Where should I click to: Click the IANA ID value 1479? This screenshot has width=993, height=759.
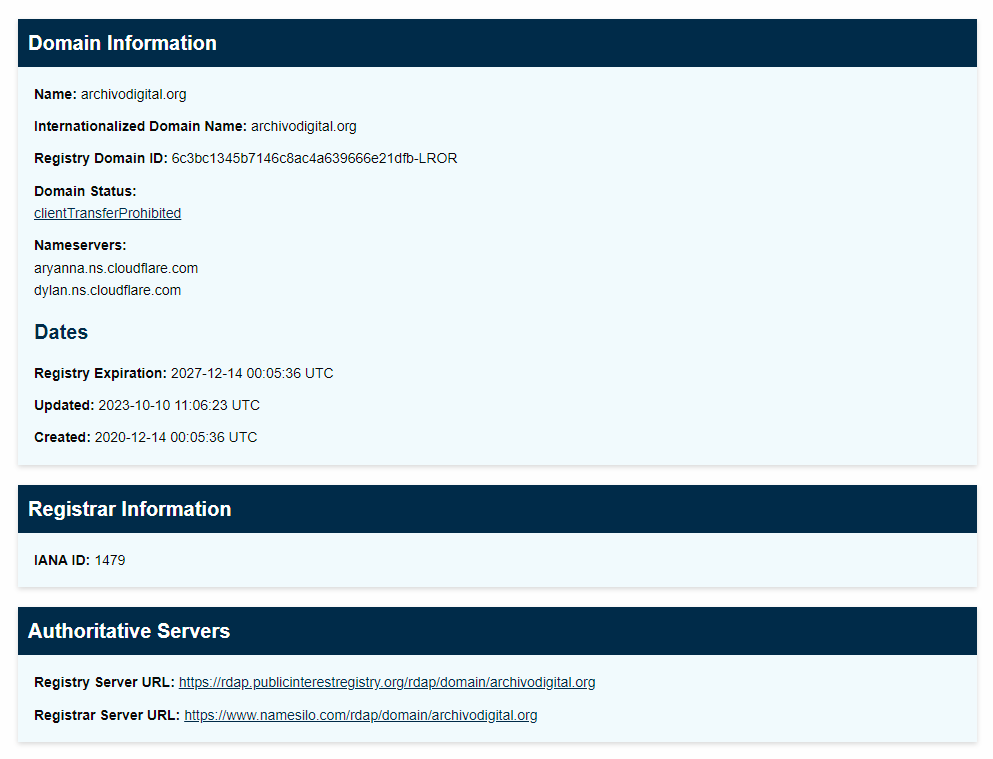pos(110,560)
